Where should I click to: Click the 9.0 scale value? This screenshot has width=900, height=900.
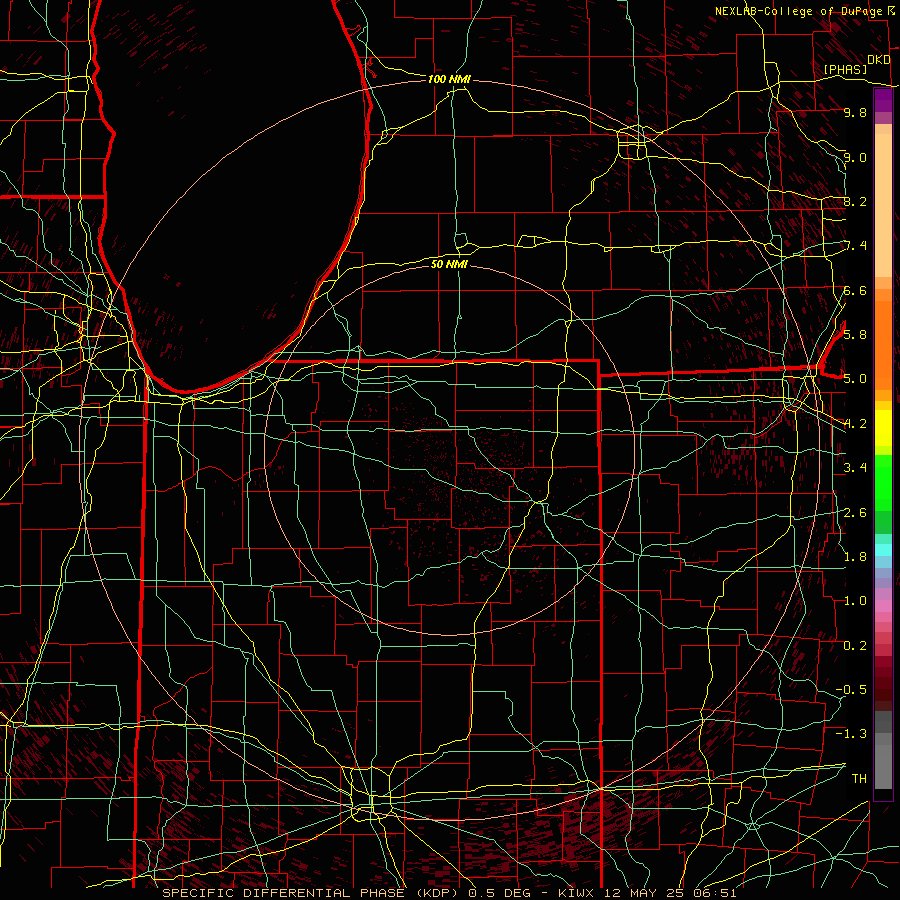[x=855, y=157]
